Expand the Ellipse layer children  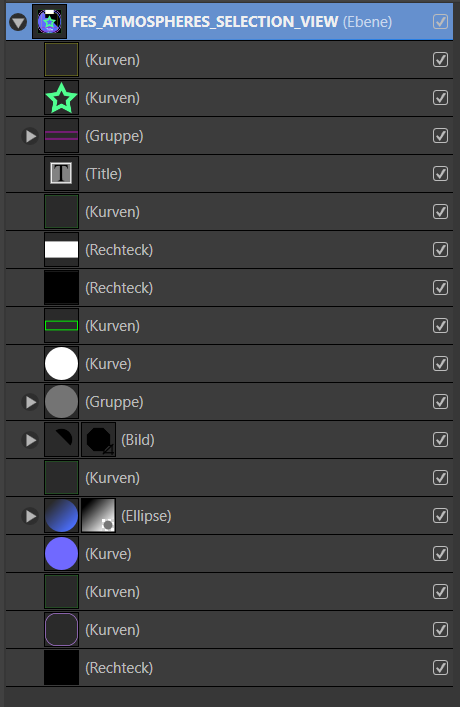(x=30, y=516)
